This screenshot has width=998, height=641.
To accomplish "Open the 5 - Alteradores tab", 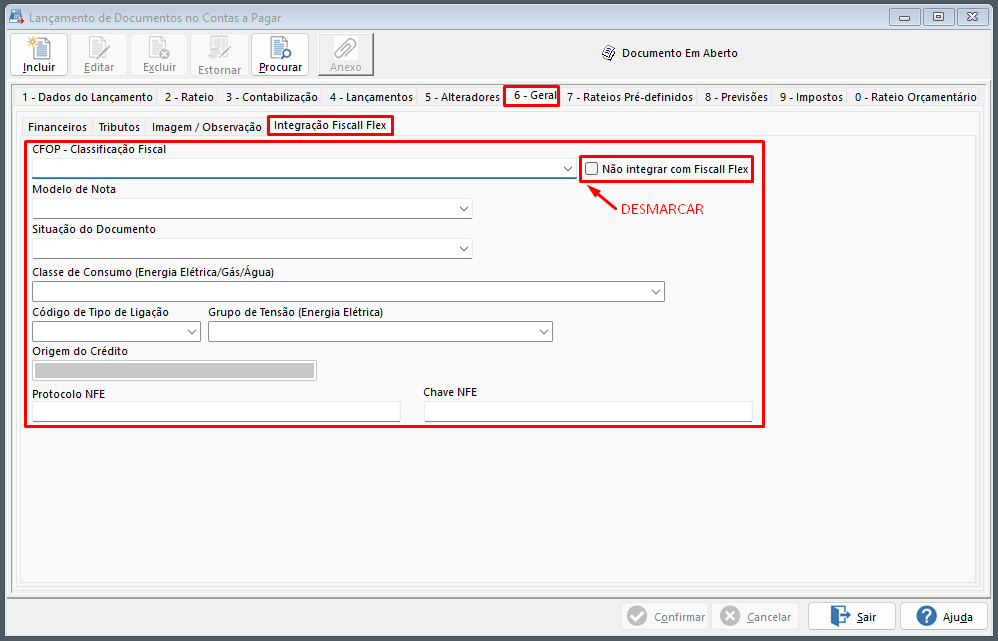I will pos(462,97).
